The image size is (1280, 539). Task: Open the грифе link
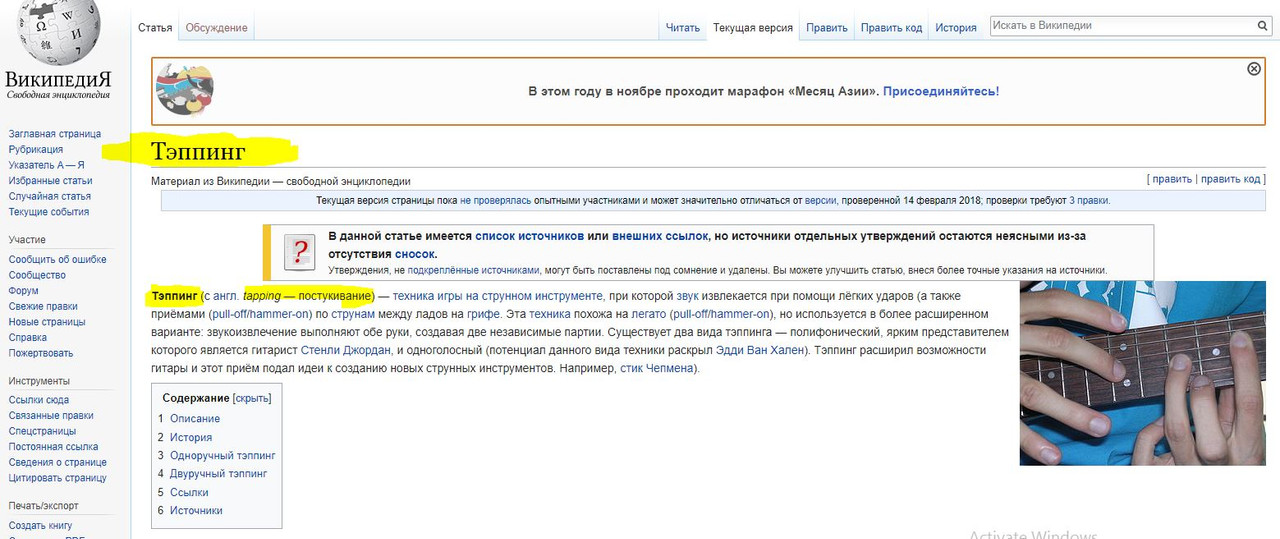[x=483, y=315]
